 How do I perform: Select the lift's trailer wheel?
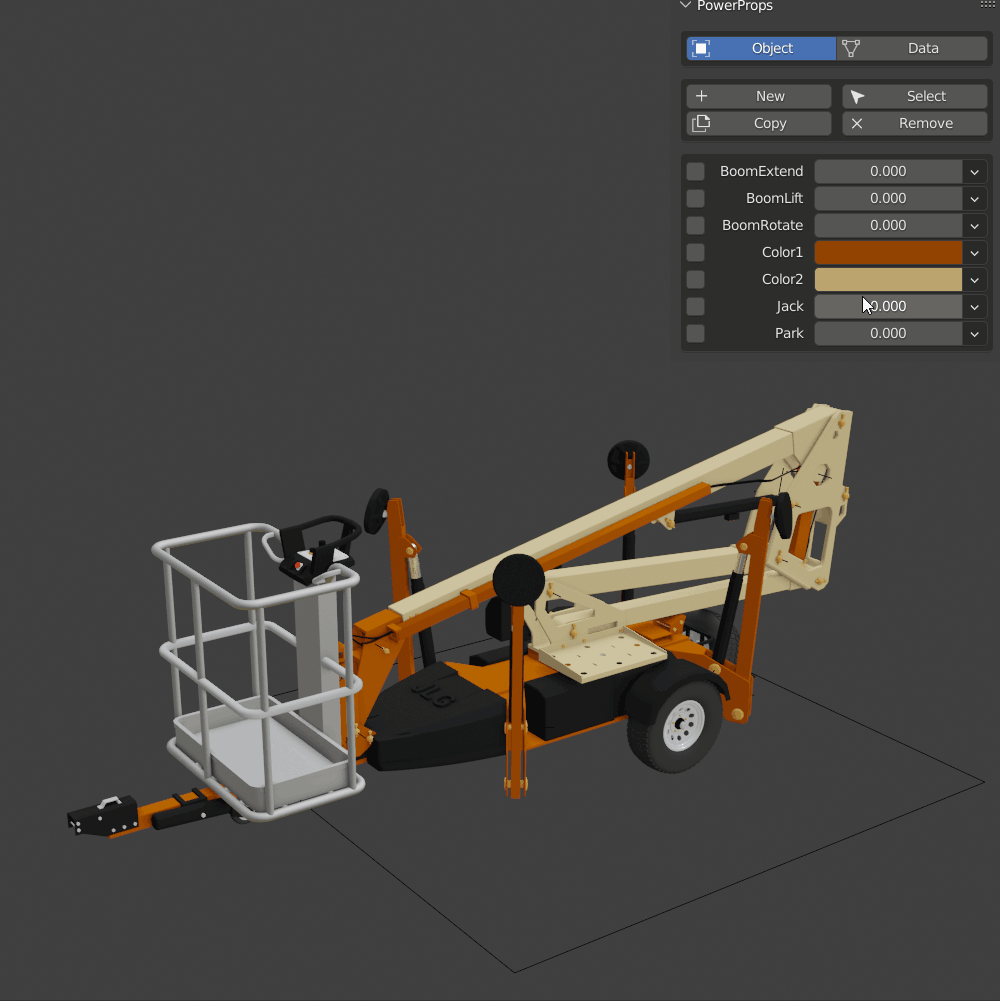click(678, 725)
